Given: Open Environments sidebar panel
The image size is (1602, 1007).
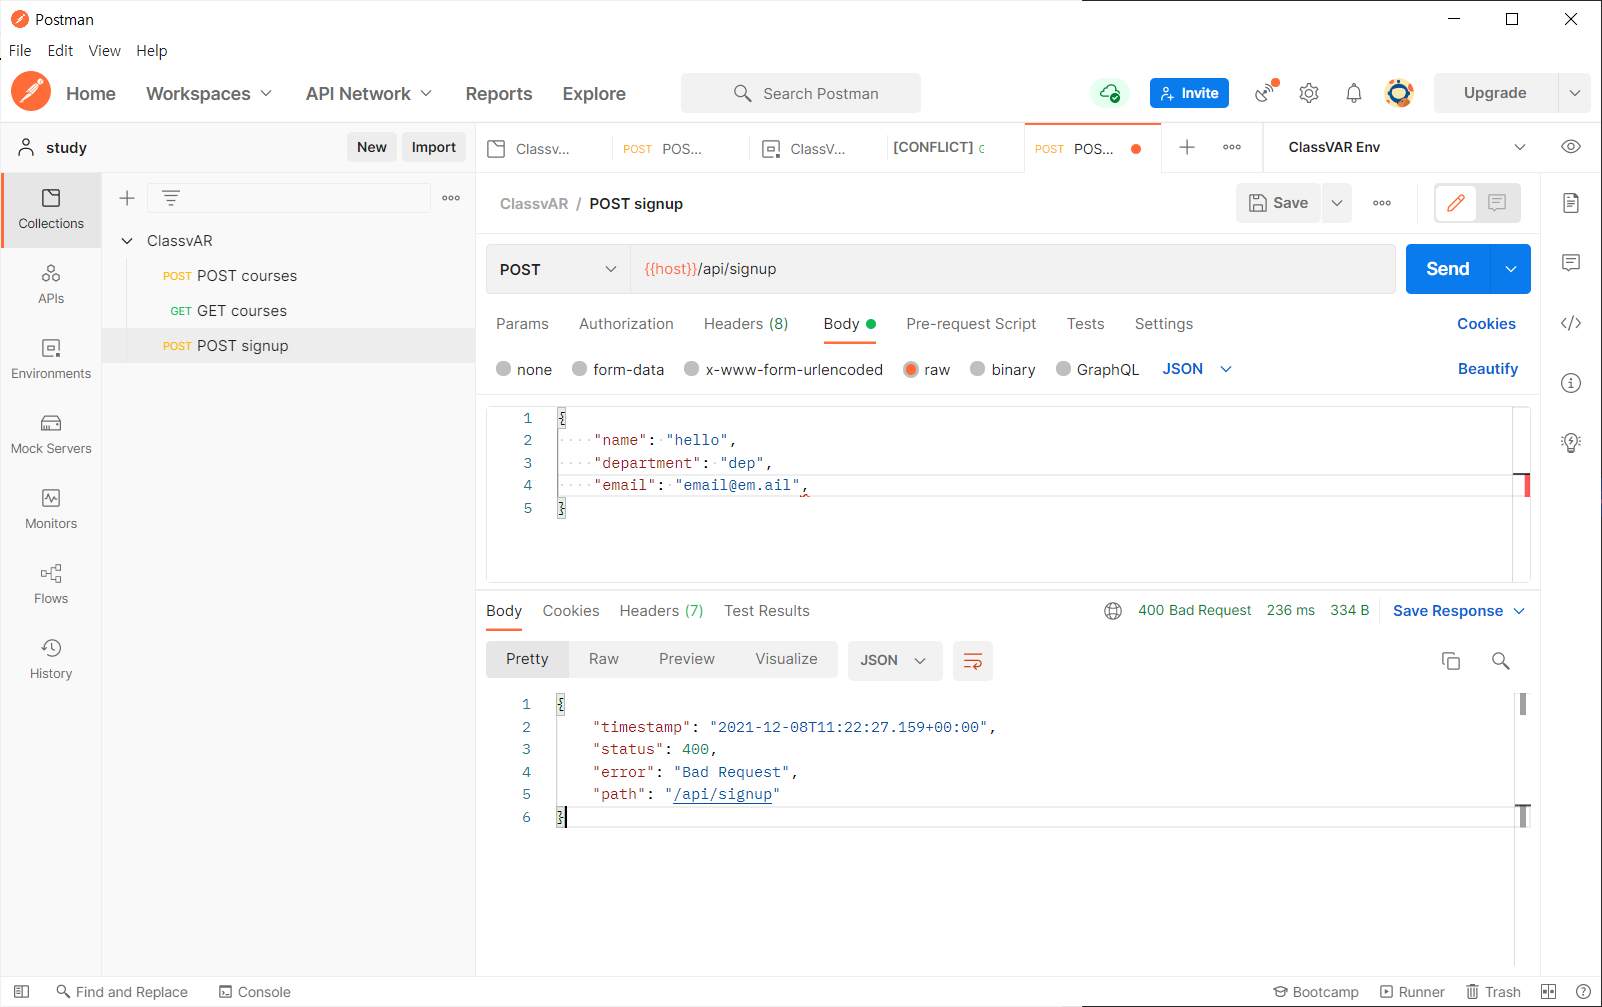Looking at the screenshot, I should coord(51,360).
